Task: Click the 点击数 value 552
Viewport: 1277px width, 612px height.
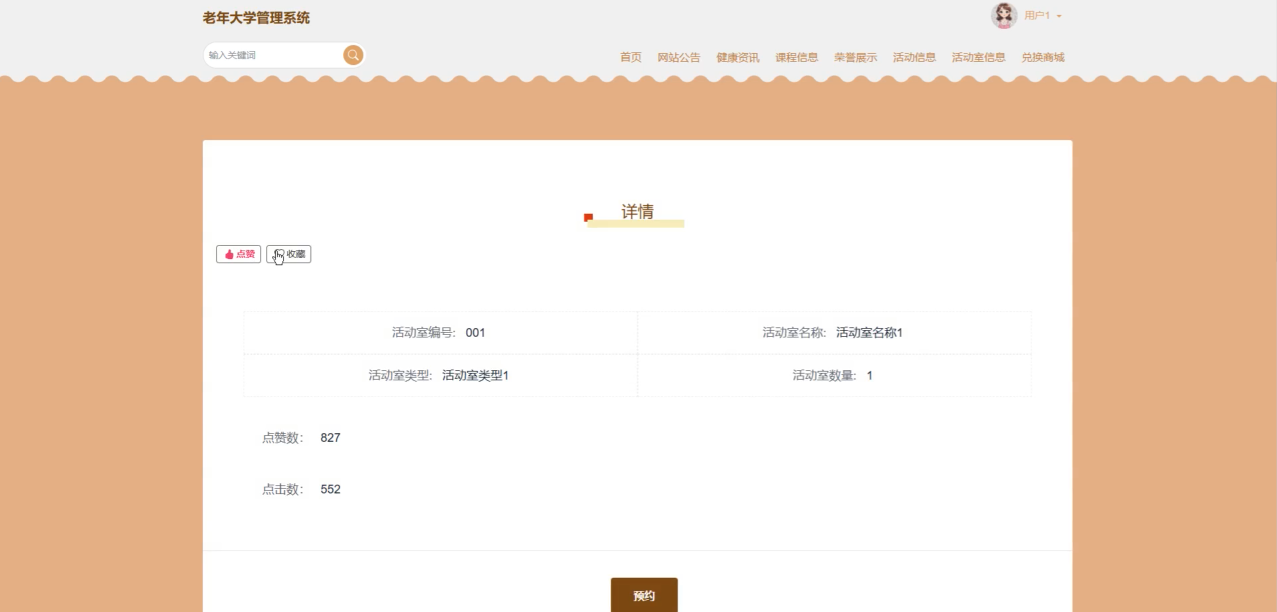Action: (x=331, y=490)
